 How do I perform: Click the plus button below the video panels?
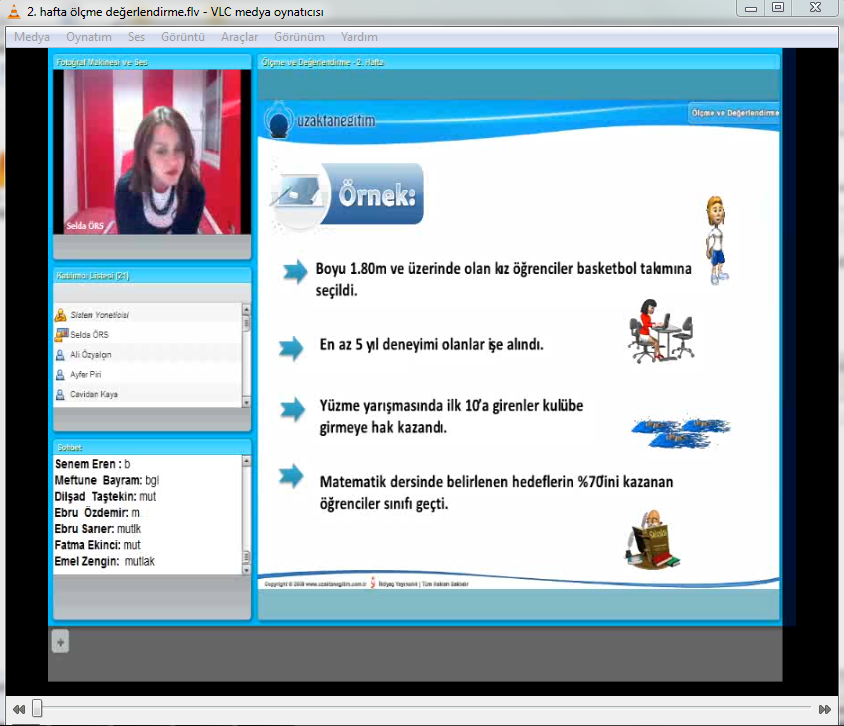60,642
